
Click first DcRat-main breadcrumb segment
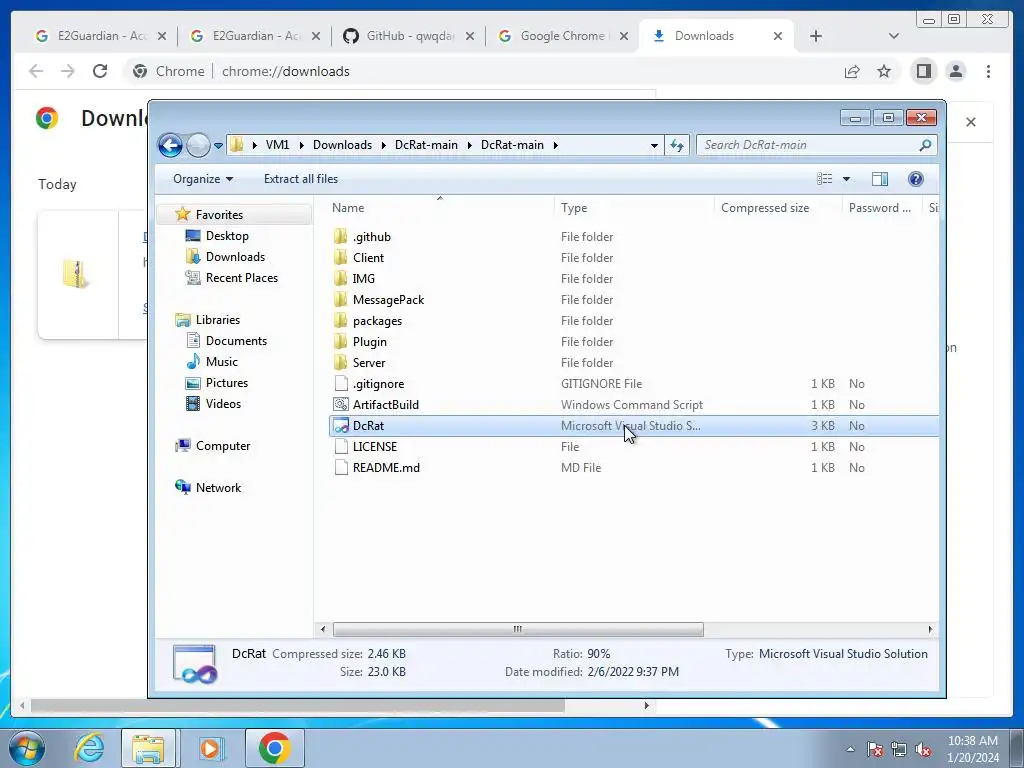click(x=426, y=145)
